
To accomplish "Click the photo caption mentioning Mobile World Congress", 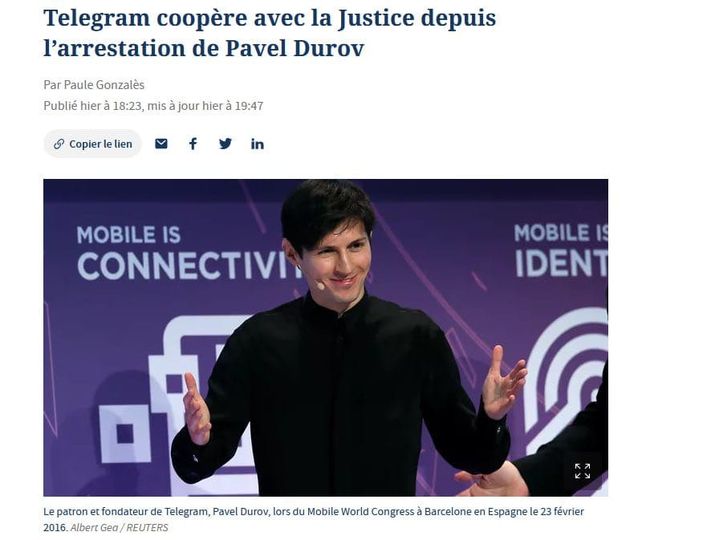I will tap(313, 519).
